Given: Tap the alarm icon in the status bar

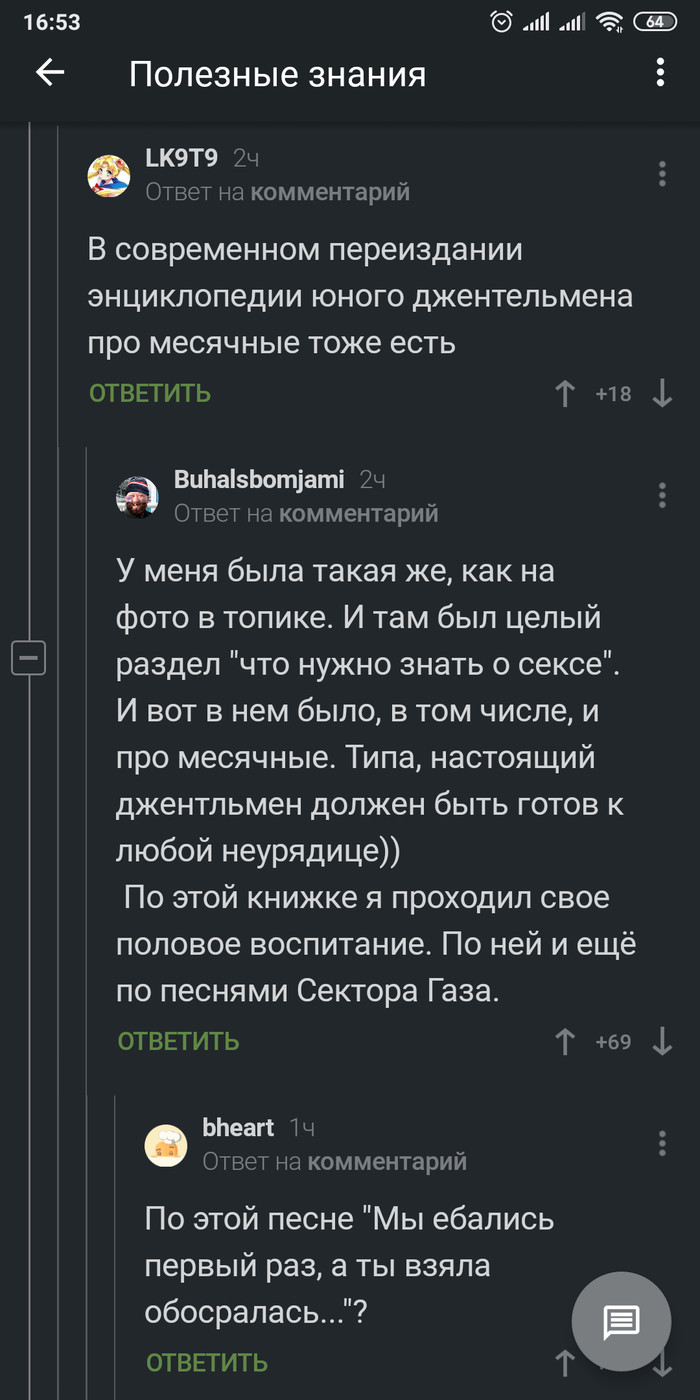Looking at the screenshot, I should point(502,22).
